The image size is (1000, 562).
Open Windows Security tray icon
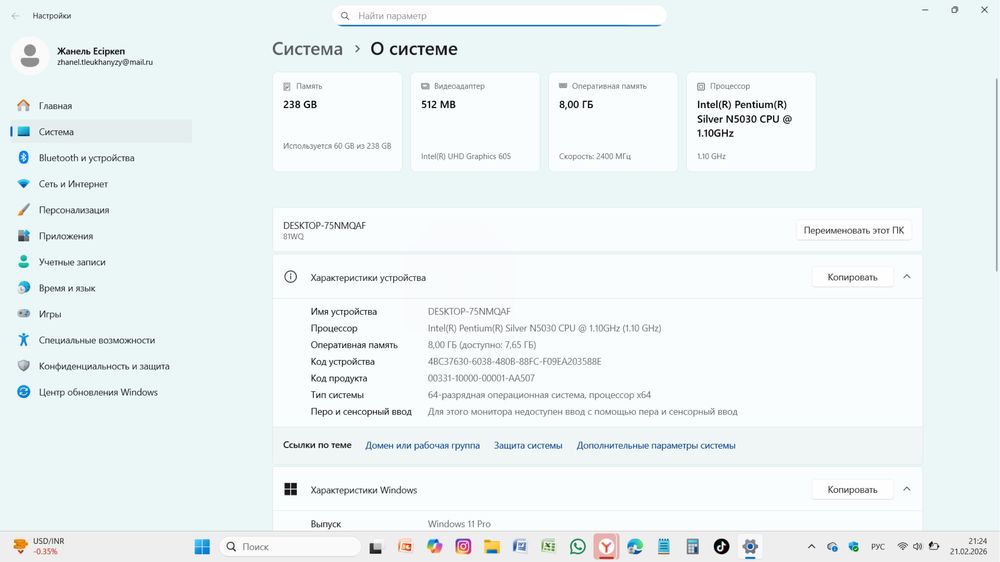(x=853, y=547)
